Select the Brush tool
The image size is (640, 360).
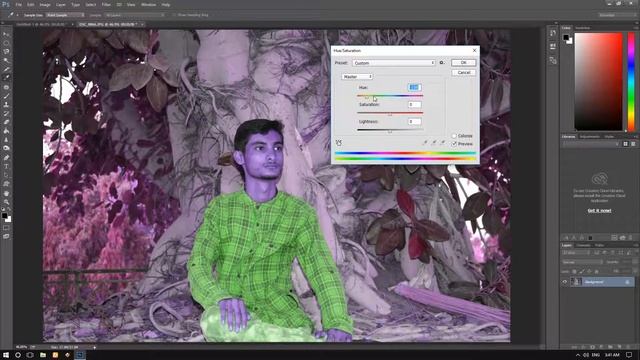pos(6,96)
